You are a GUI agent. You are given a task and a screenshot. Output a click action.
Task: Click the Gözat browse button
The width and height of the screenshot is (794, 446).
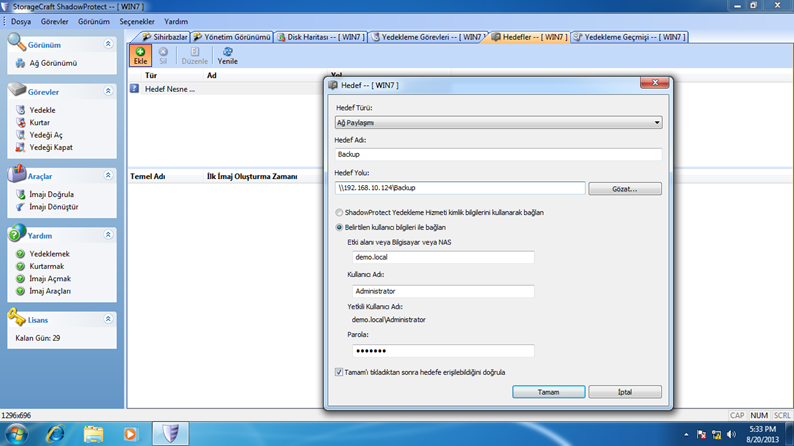click(x=625, y=189)
